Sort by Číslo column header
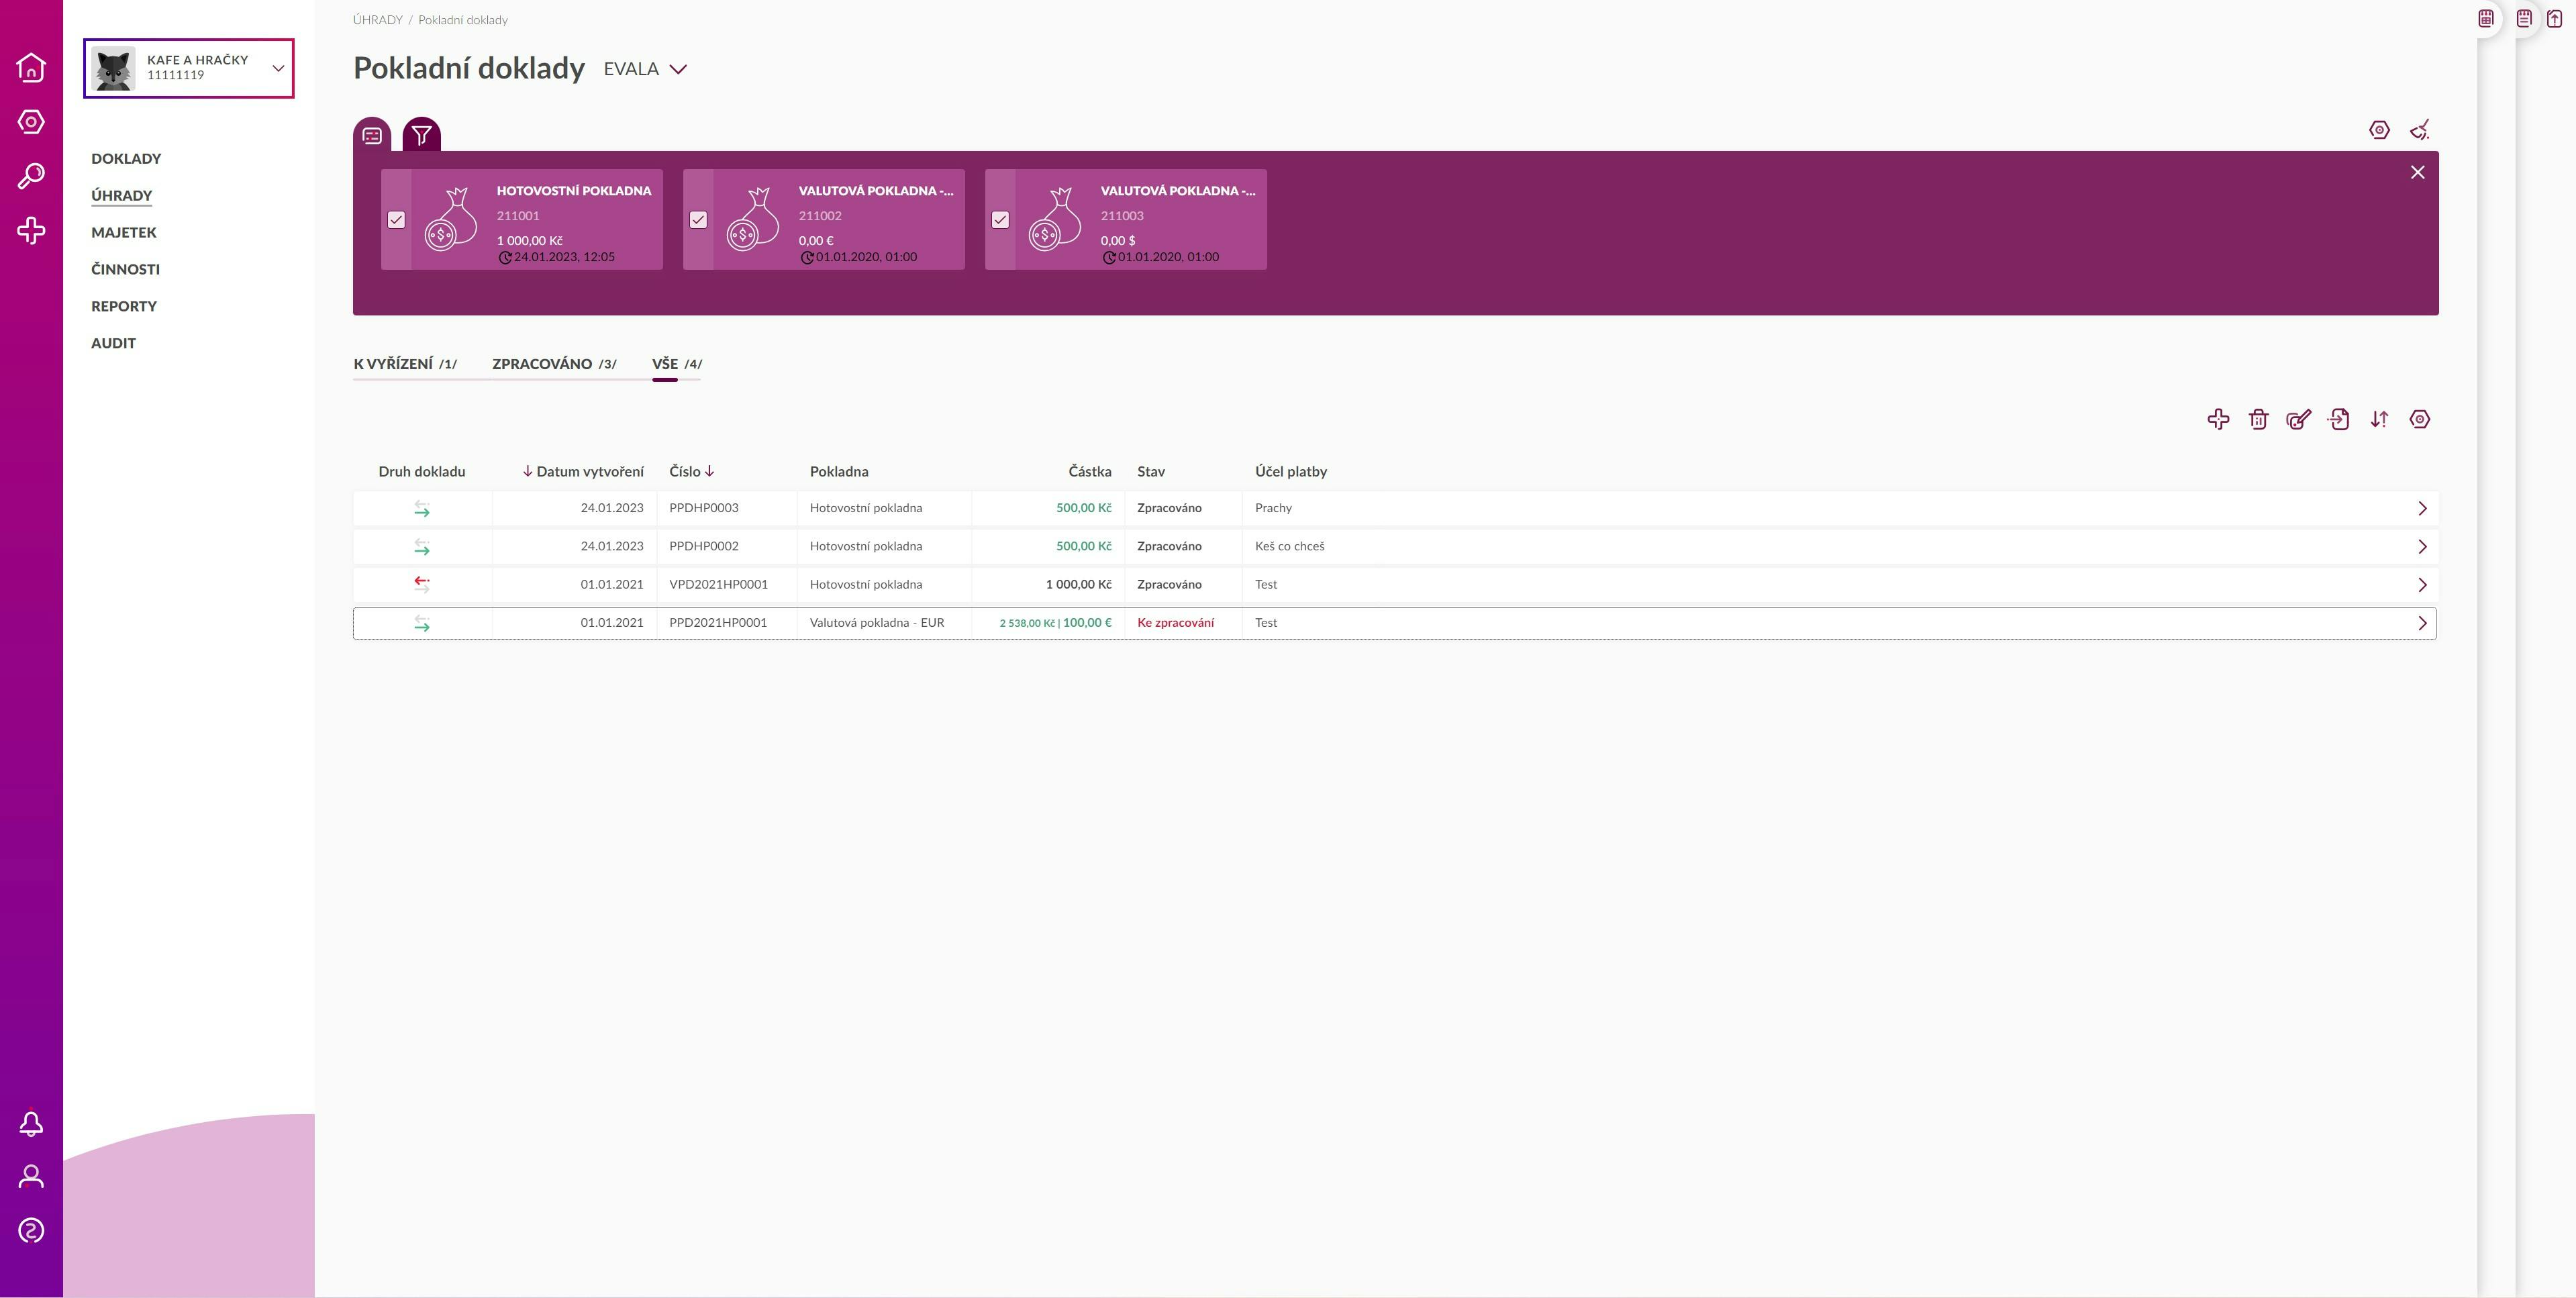This screenshot has width=2576, height=1298. pos(691,471)
